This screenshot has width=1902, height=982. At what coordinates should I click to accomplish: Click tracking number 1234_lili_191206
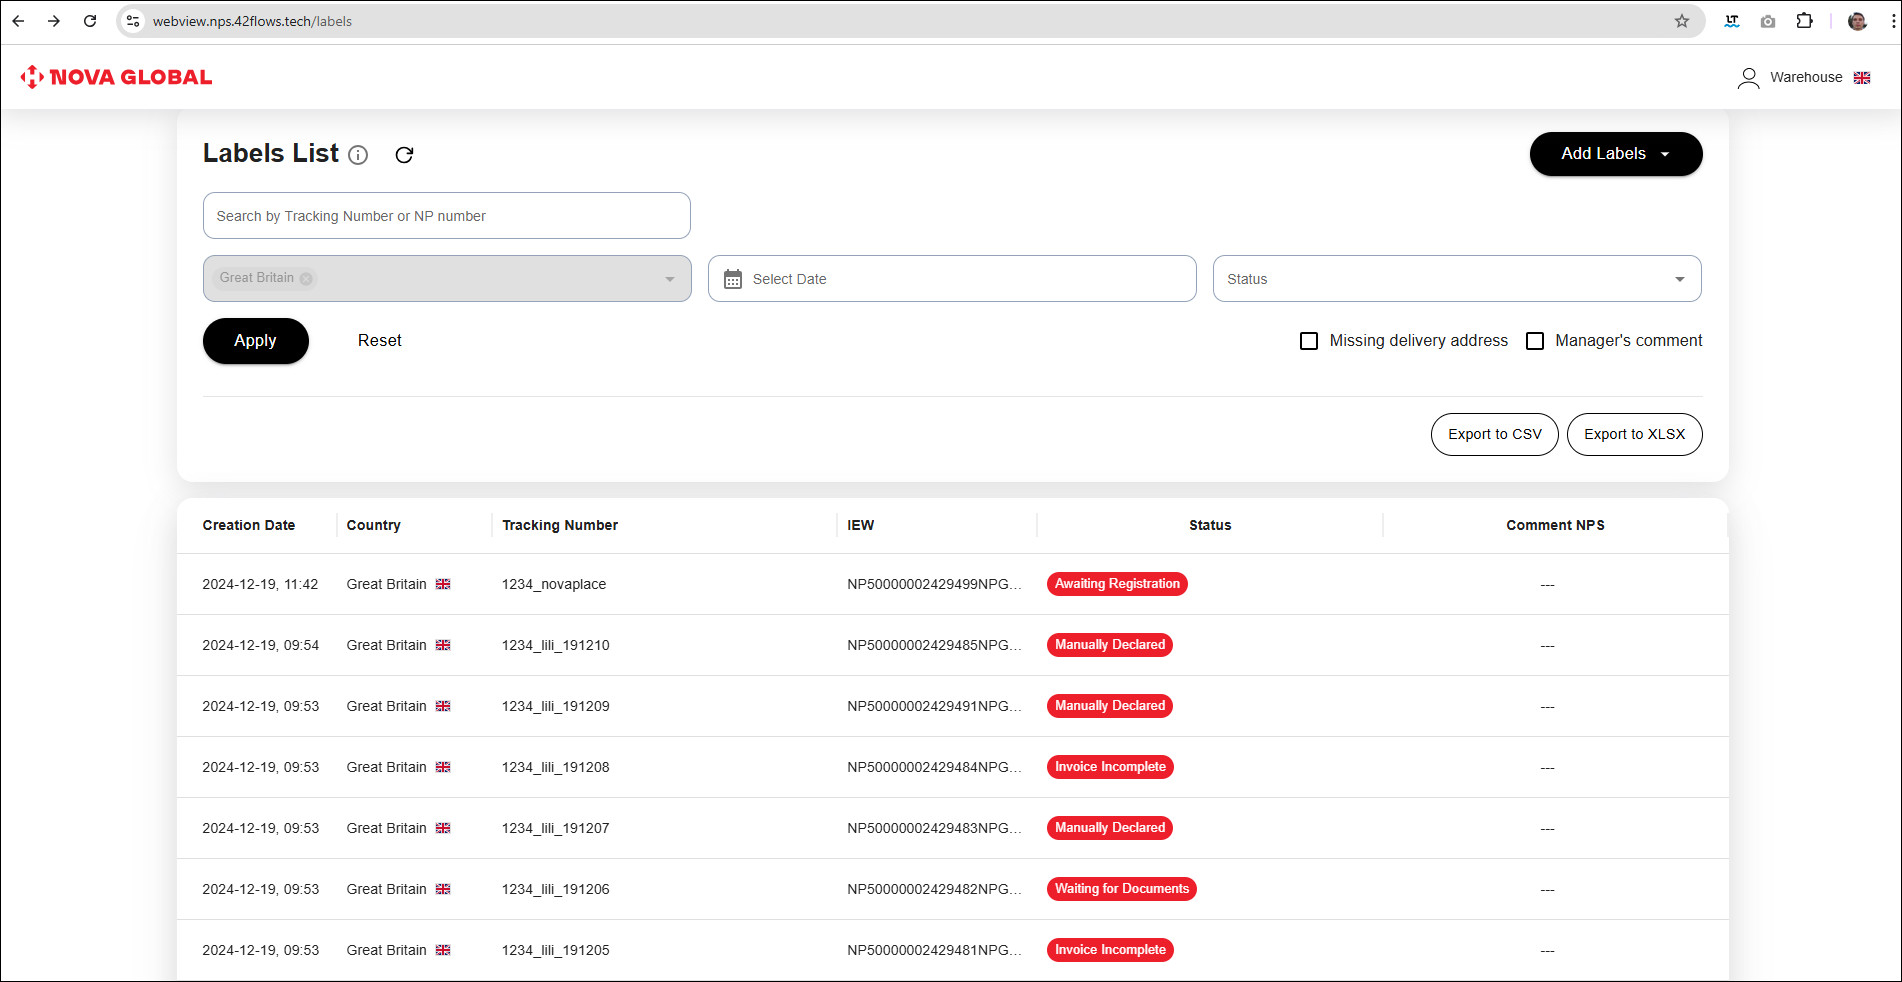(x=556, y=889)
